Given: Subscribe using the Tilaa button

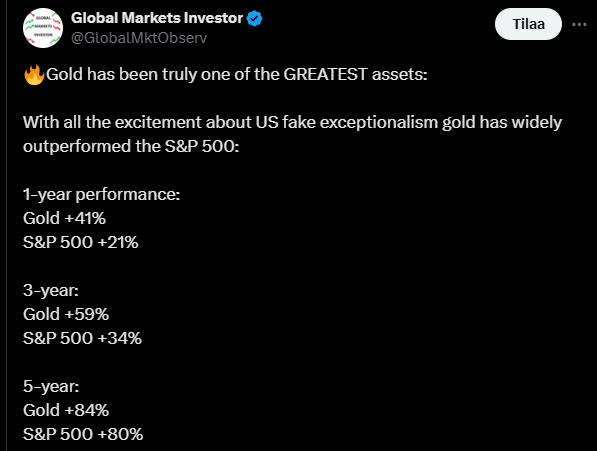Looking at the screenshot, I should 528,24.
